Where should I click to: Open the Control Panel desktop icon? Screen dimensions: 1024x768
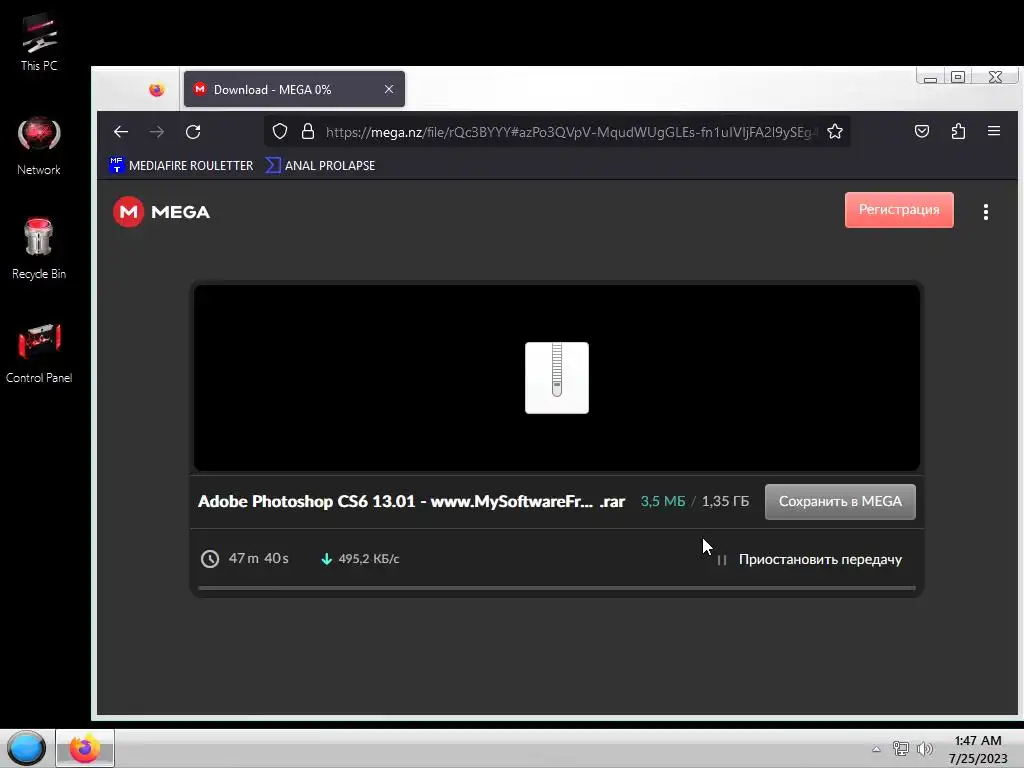(x=39, y=353)
